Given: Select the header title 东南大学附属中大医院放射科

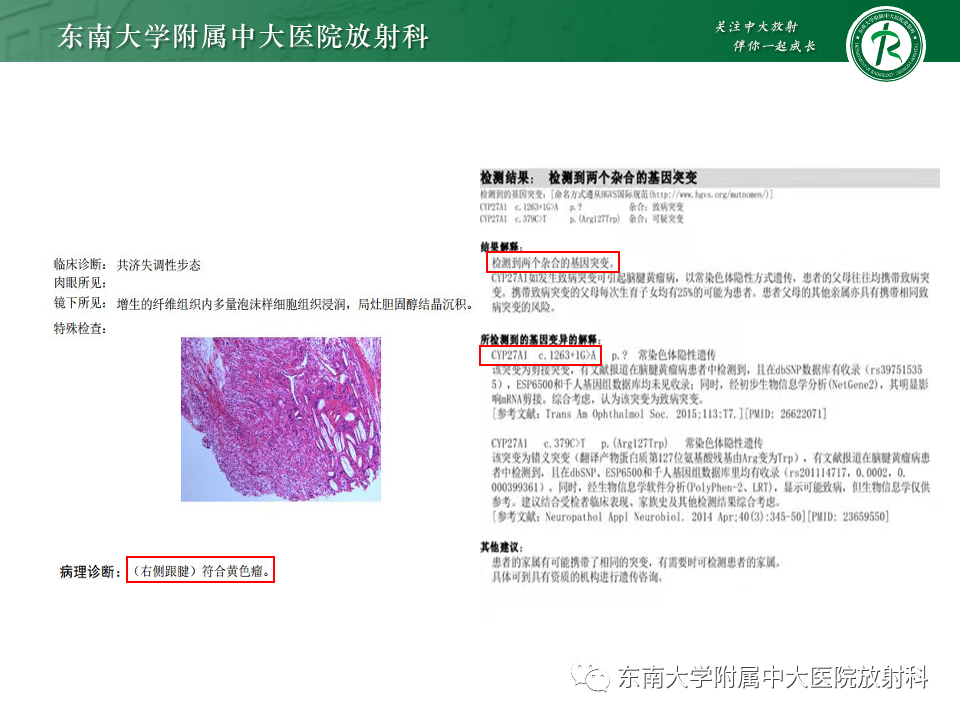Looking at the screenshot, I should (243, 36).
